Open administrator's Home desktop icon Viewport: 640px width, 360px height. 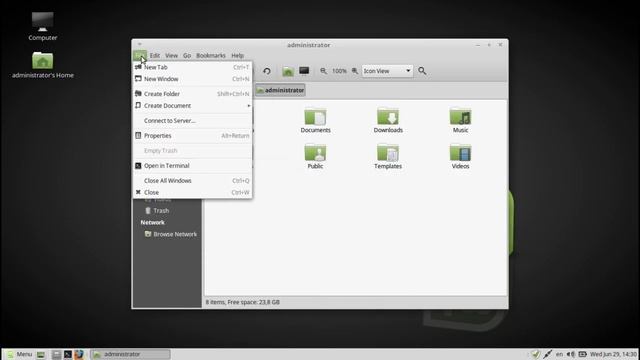(x=42, y=65)
